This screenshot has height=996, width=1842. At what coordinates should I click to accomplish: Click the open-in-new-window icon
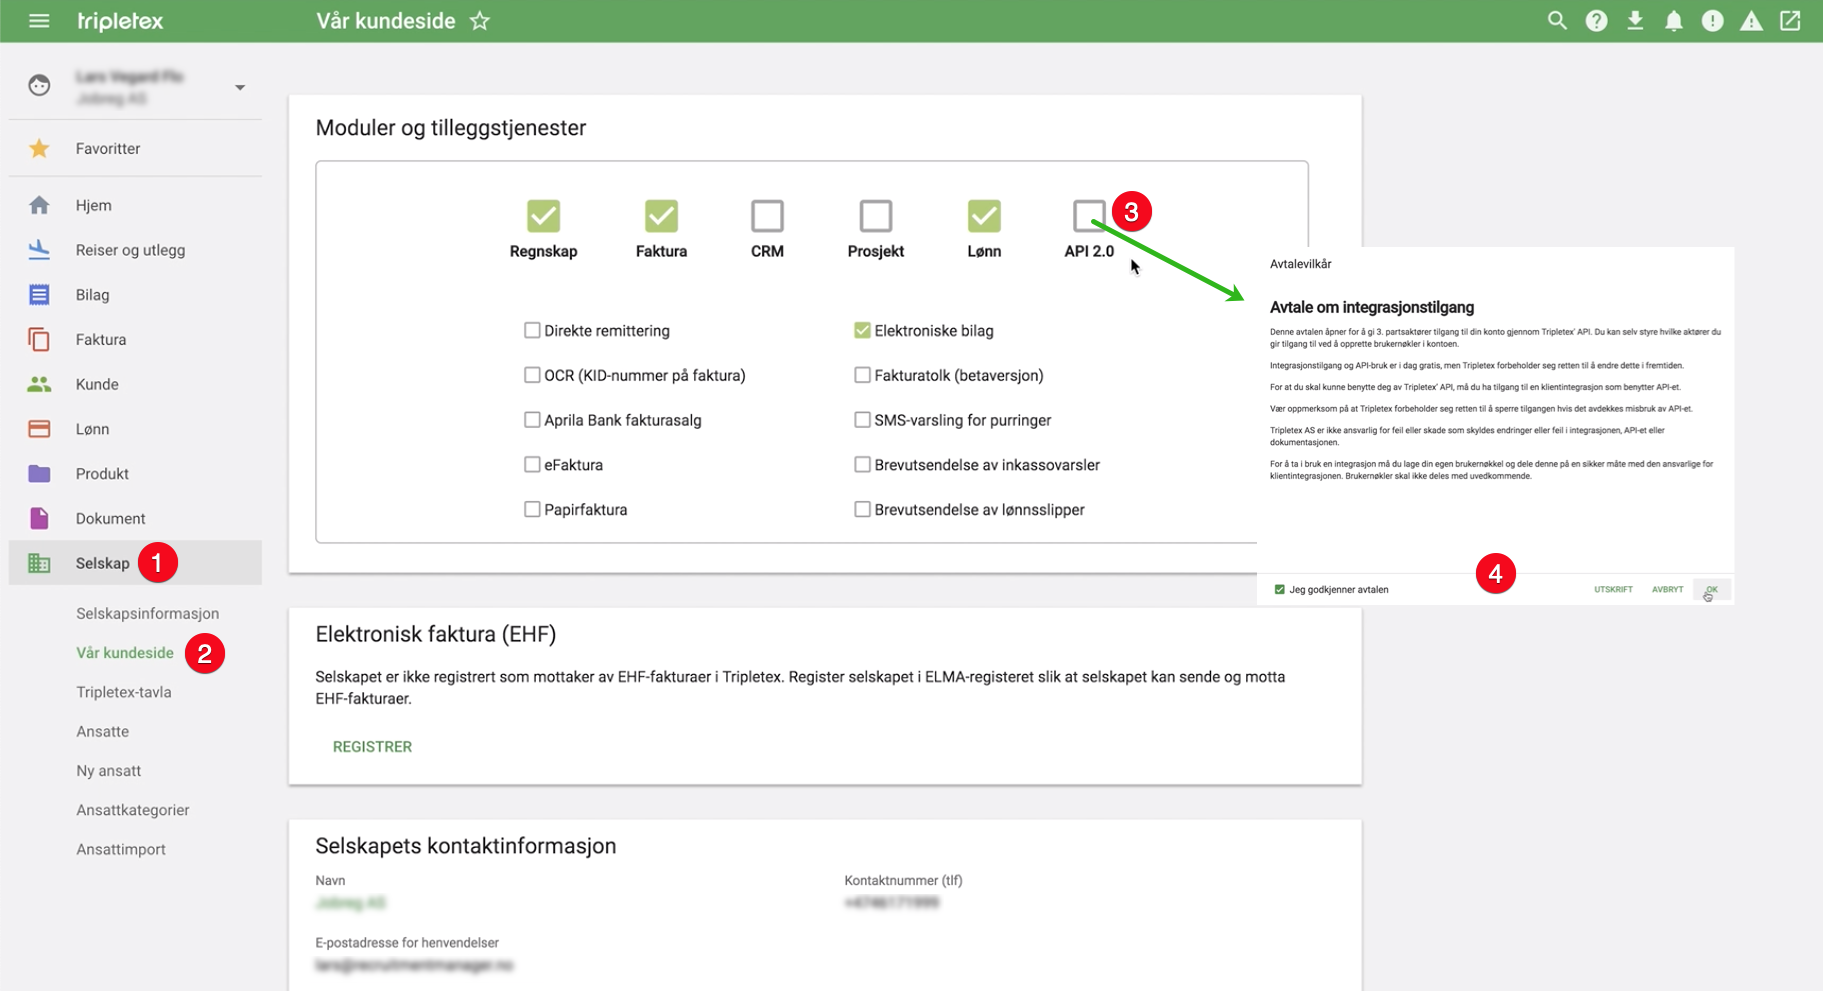(1790, 21)
